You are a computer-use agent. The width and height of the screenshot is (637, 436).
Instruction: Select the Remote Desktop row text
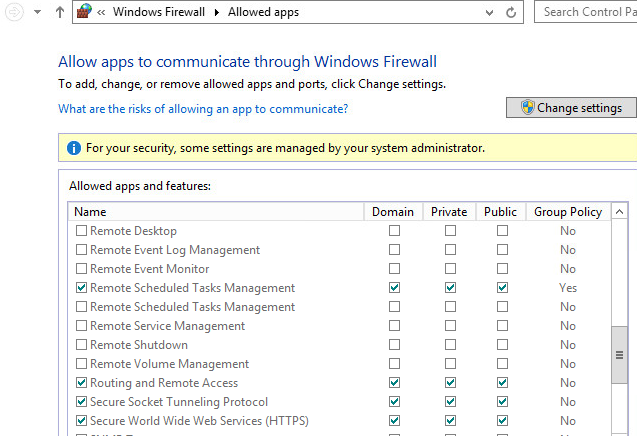[133, 231]
